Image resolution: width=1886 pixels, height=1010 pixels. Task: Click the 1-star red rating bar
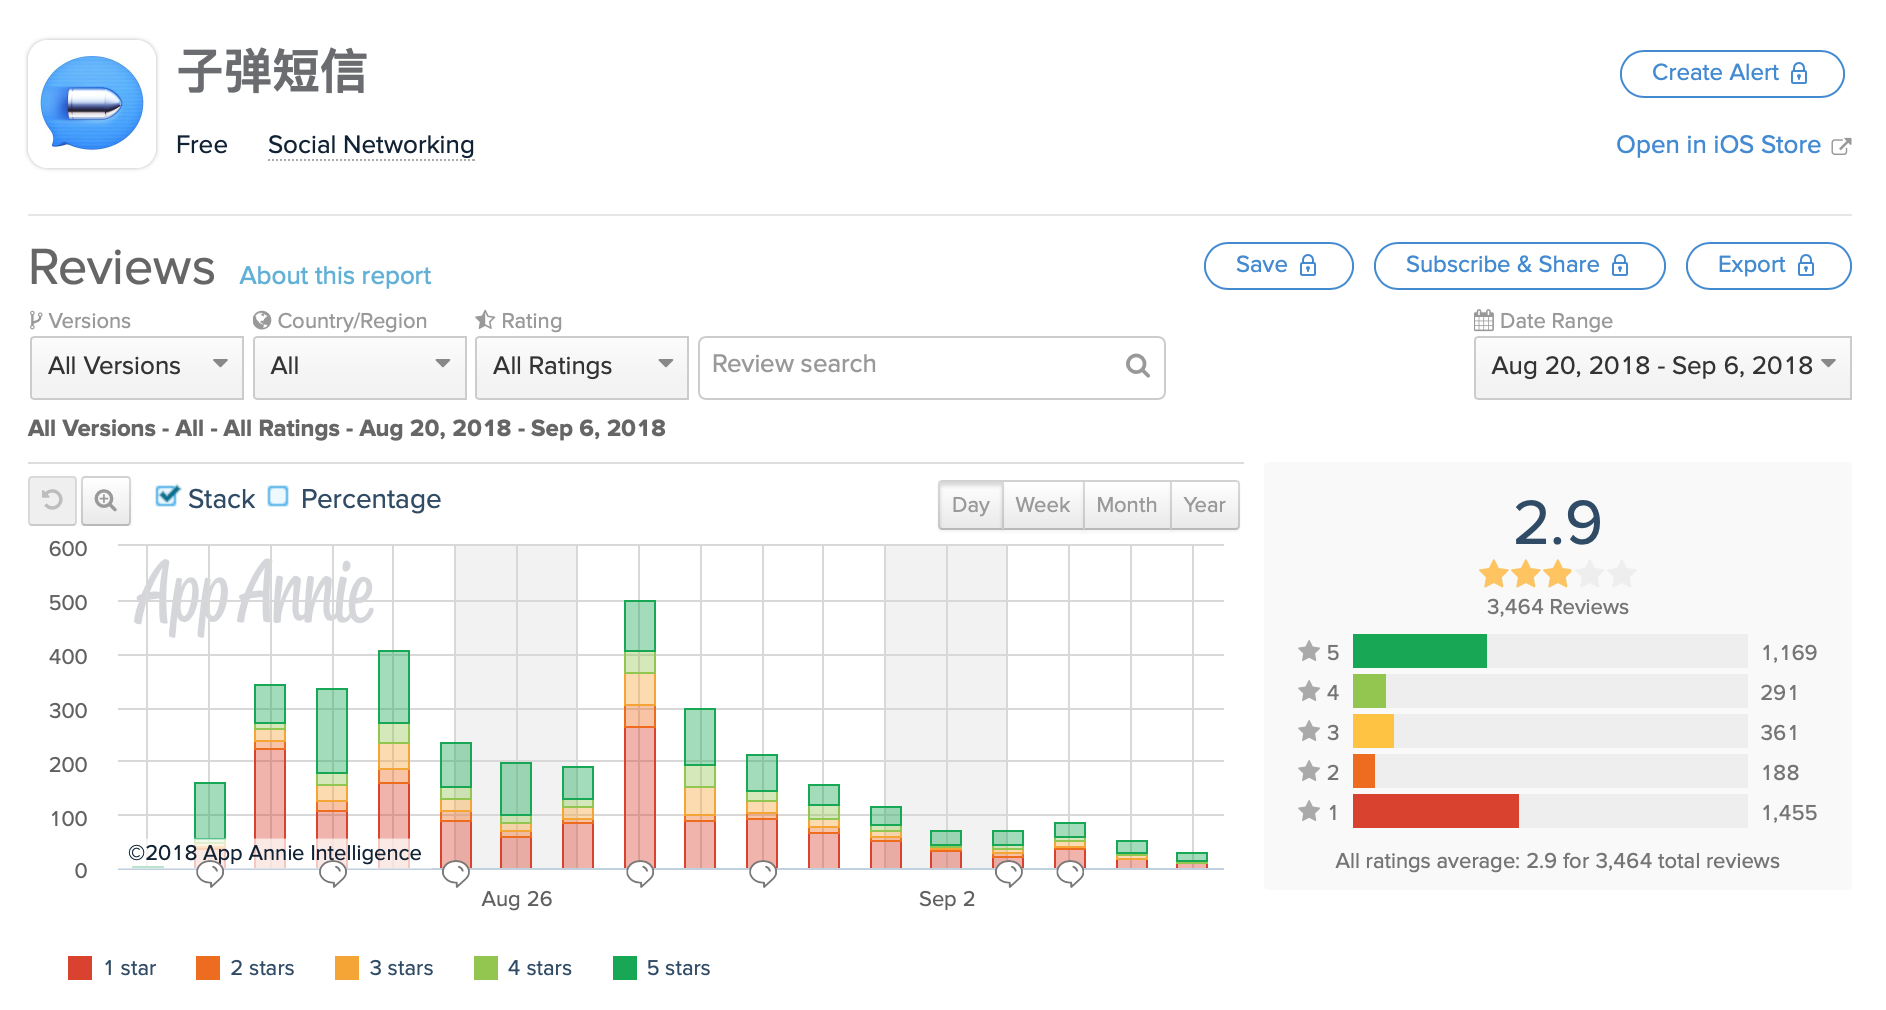pyautogui.click(x=1436, y=811)
